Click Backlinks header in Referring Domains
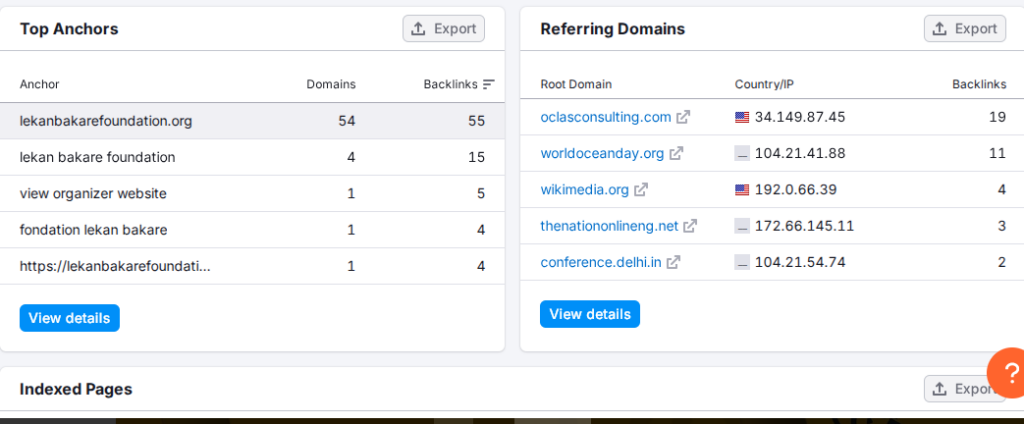Screen dimensions: 1024x424 point(979,84)
